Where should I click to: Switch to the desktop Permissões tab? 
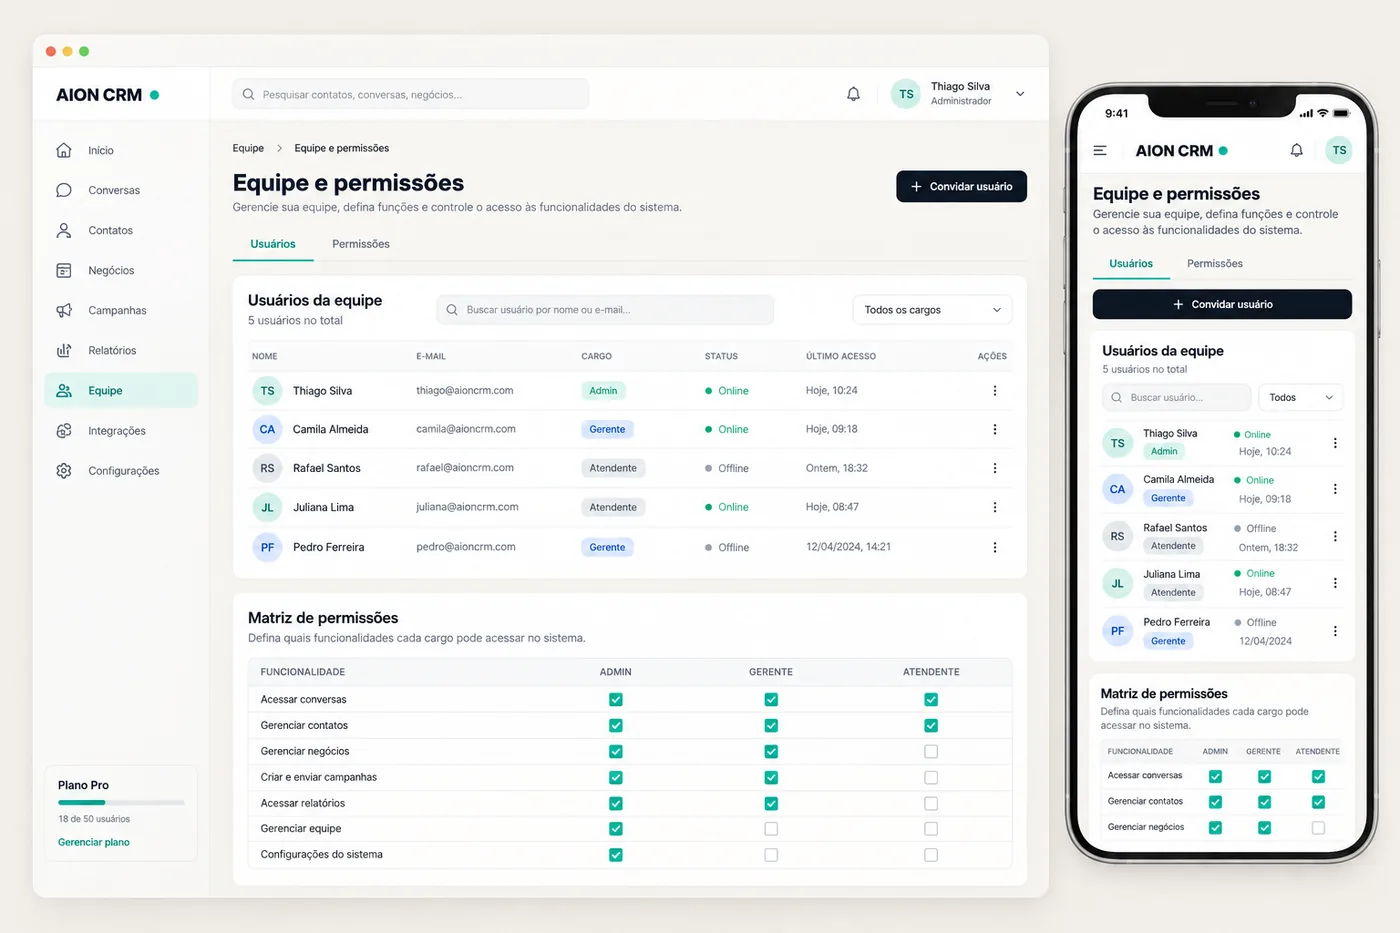361,244
